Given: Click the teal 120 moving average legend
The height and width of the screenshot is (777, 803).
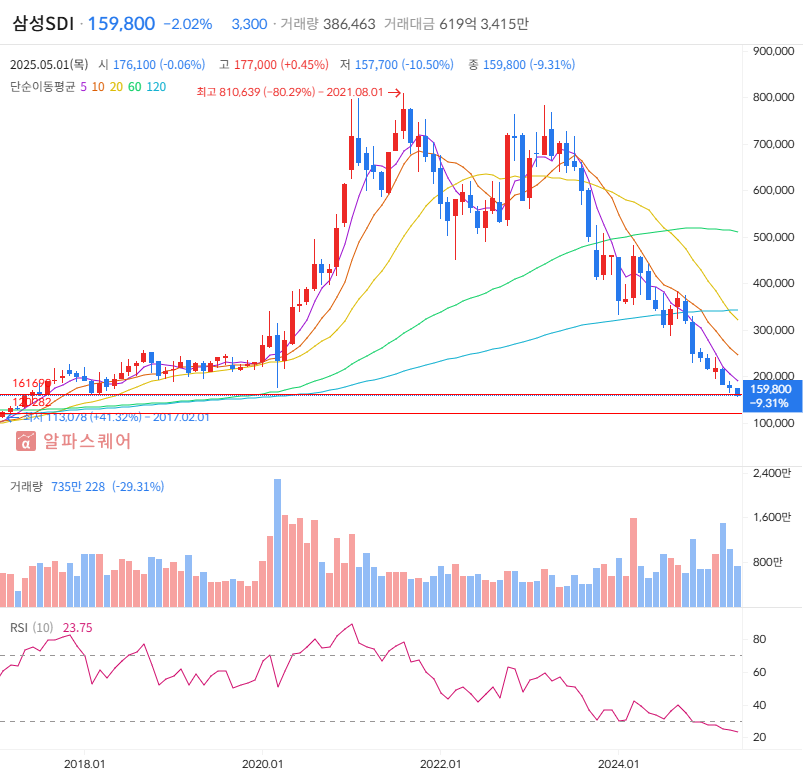Looking at the screenshot, I should (156, 87).
